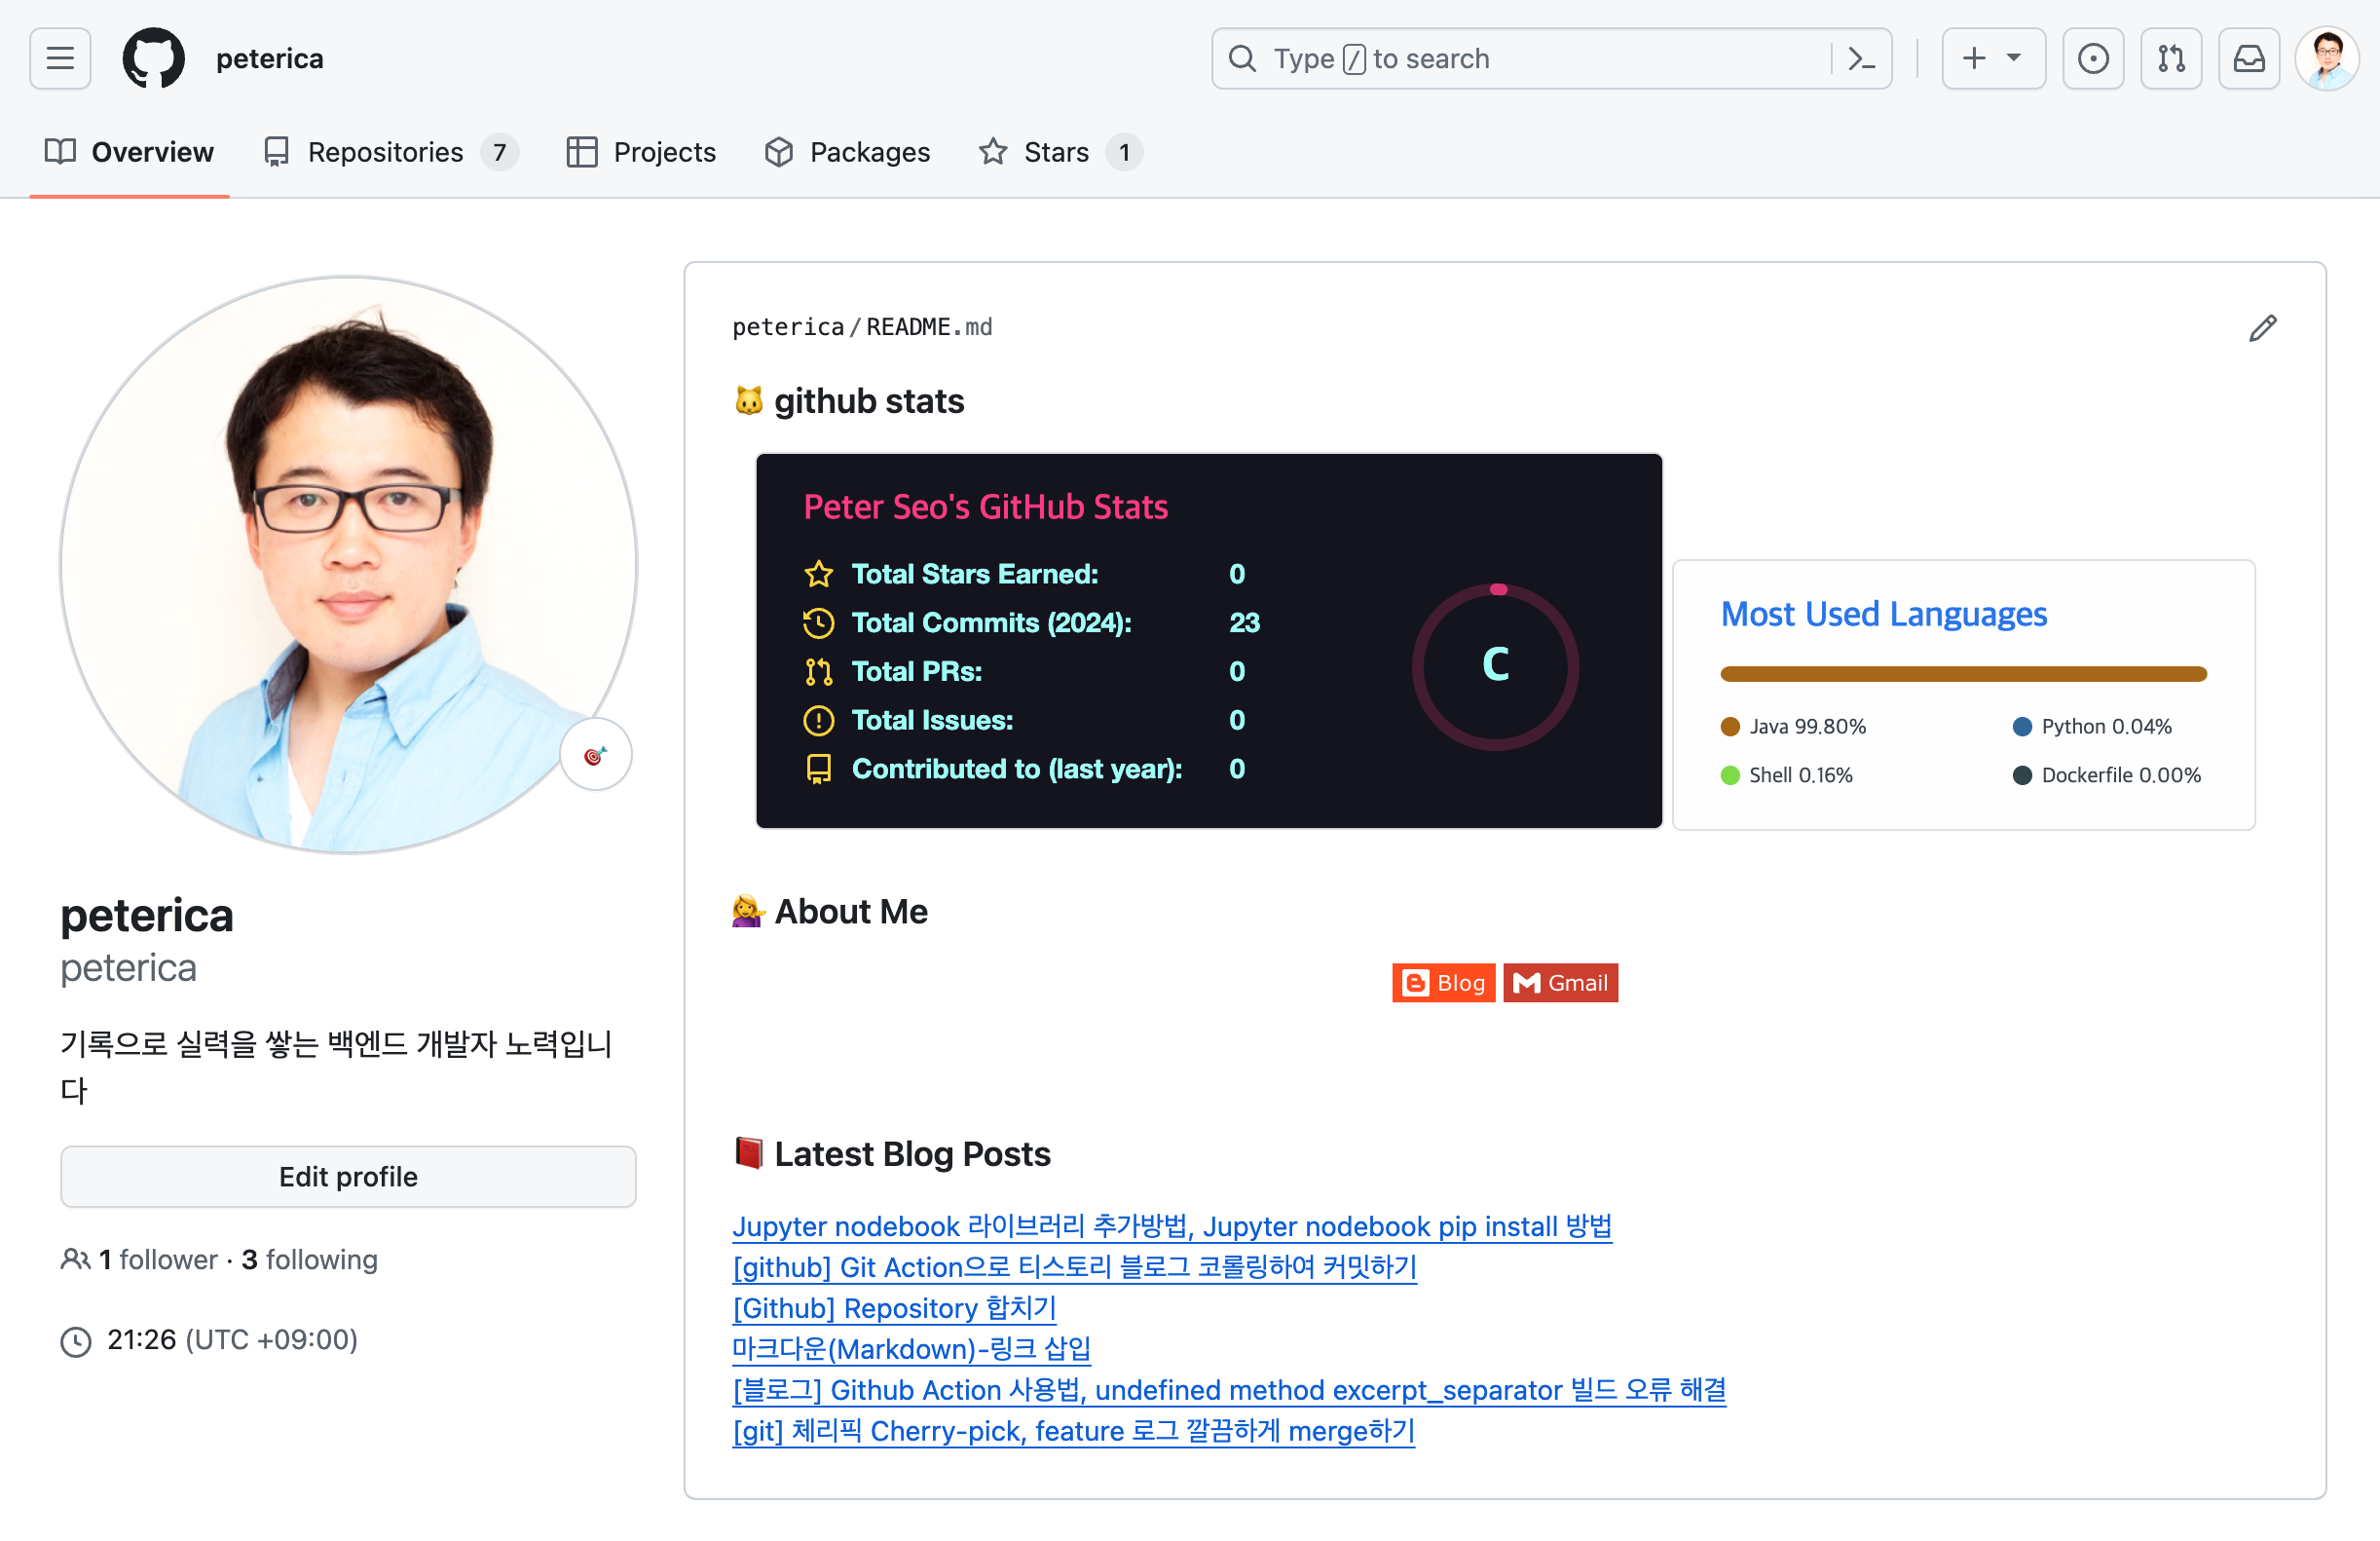
Task: Open the Gmail badge link
Action: 1560,983
